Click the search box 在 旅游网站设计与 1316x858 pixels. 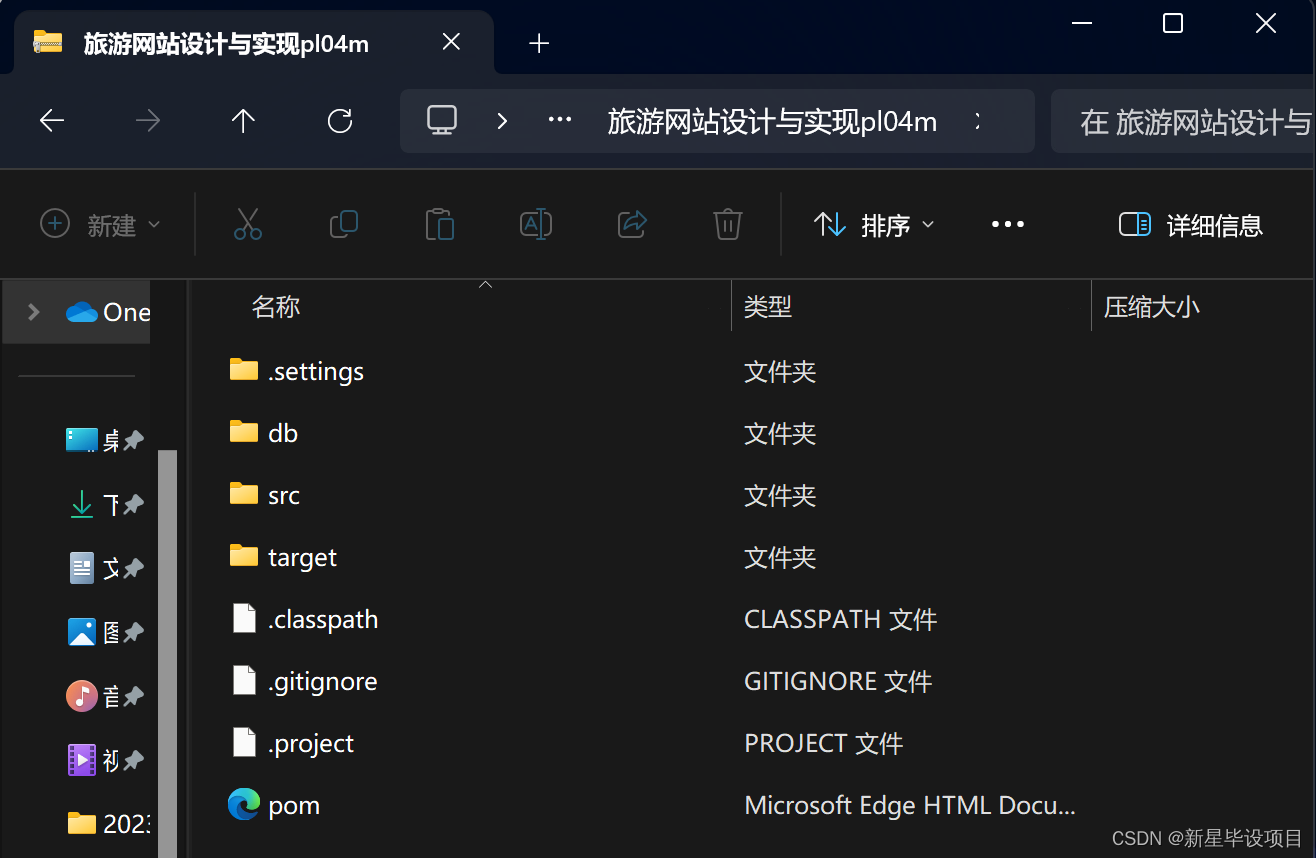pos(1183,122)
